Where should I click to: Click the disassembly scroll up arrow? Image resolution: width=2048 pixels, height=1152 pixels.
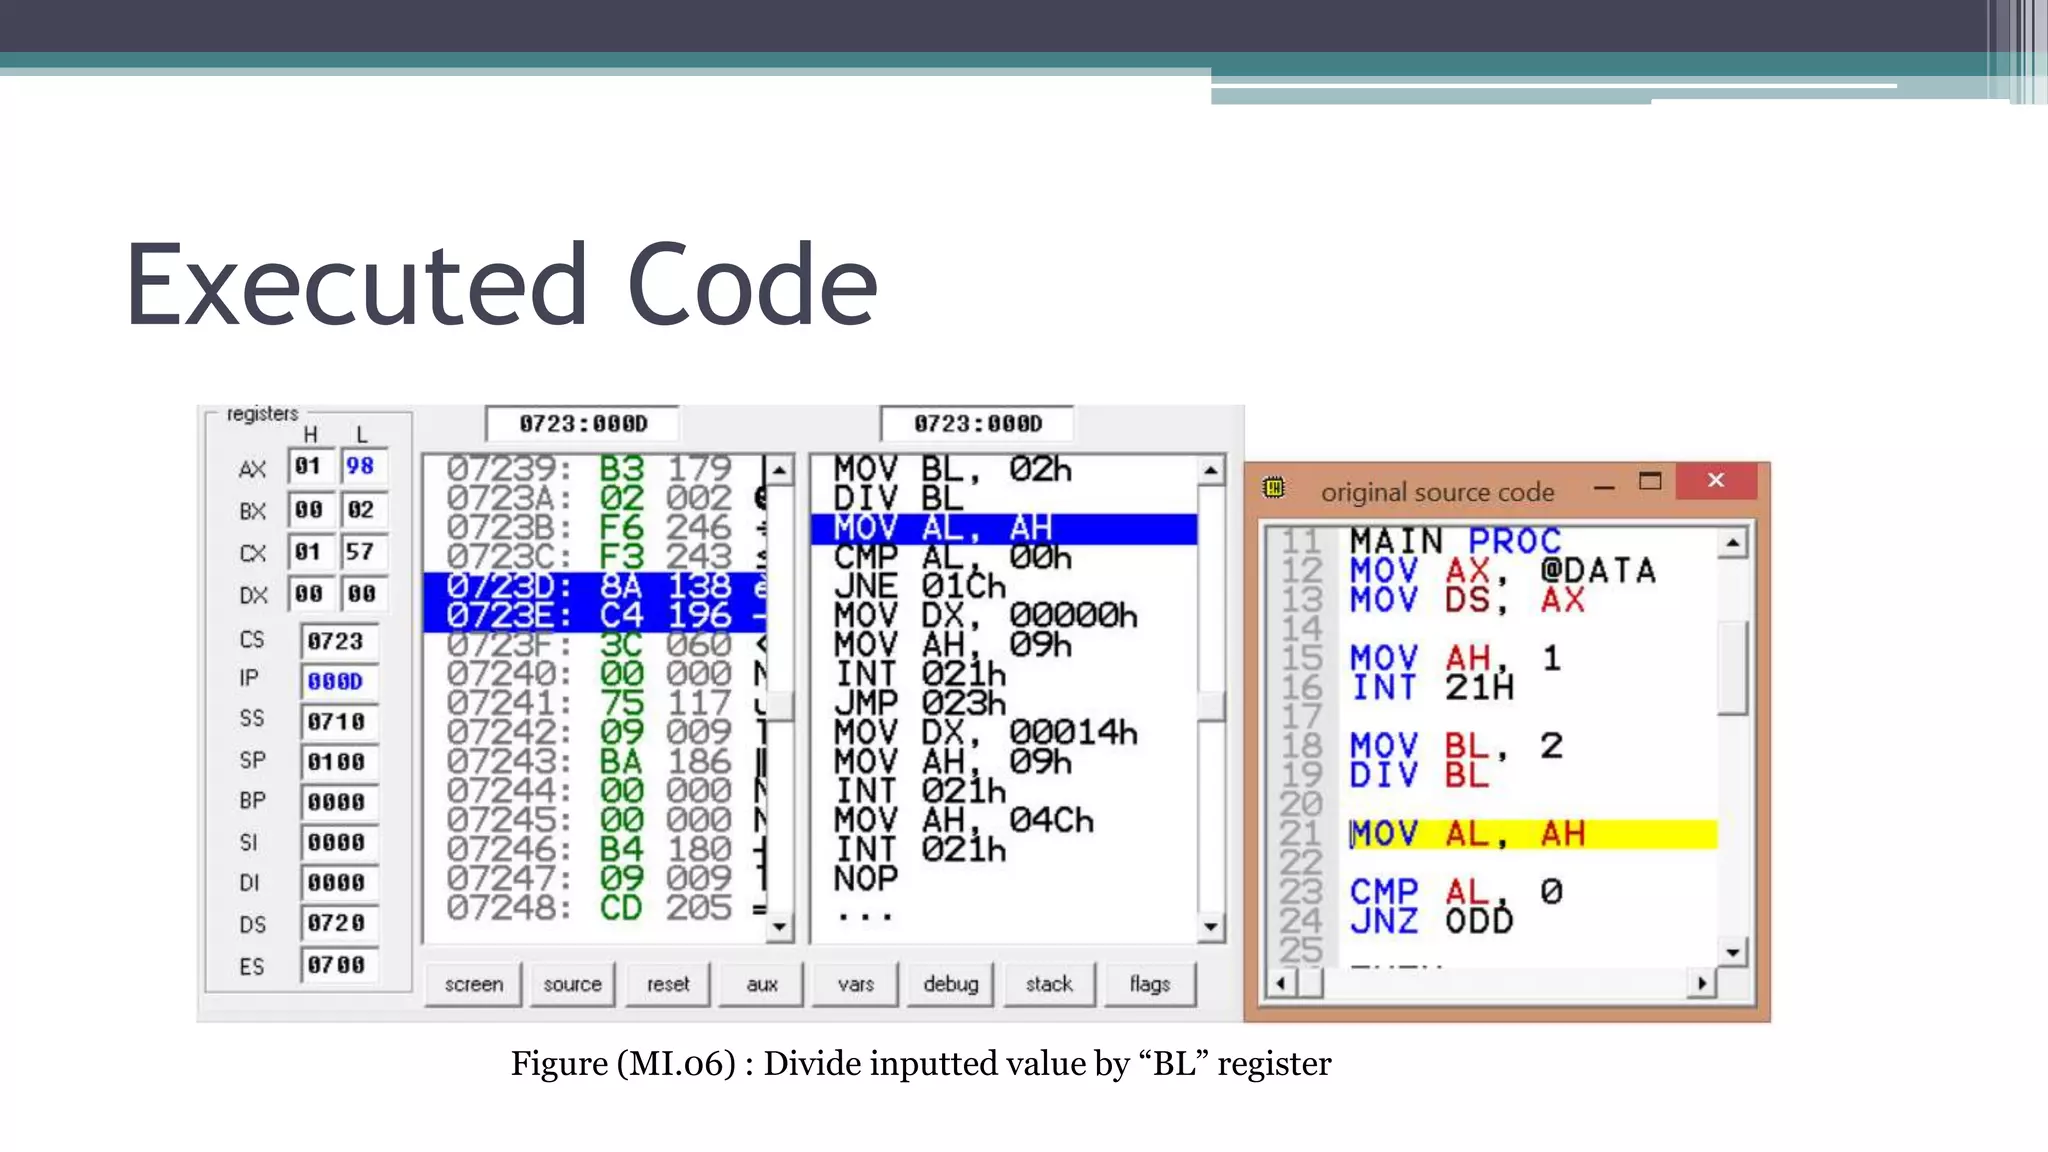(x=1211, y=470)
